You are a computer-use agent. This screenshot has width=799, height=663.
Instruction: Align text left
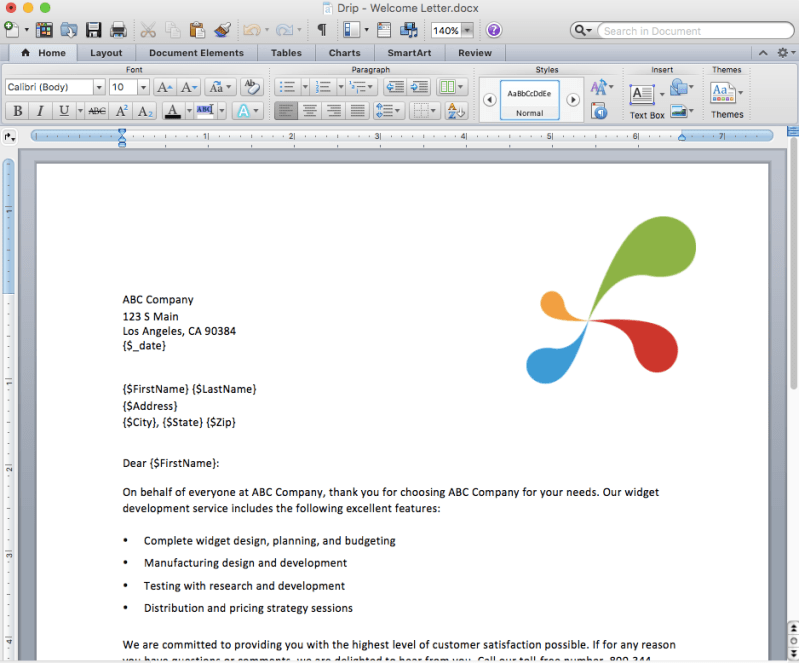[x=286, y=111]
